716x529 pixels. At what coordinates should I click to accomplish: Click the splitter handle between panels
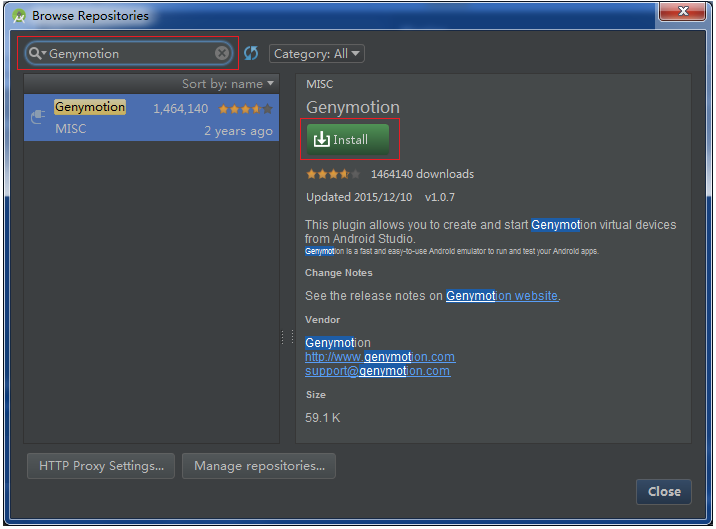click(287, 337)
